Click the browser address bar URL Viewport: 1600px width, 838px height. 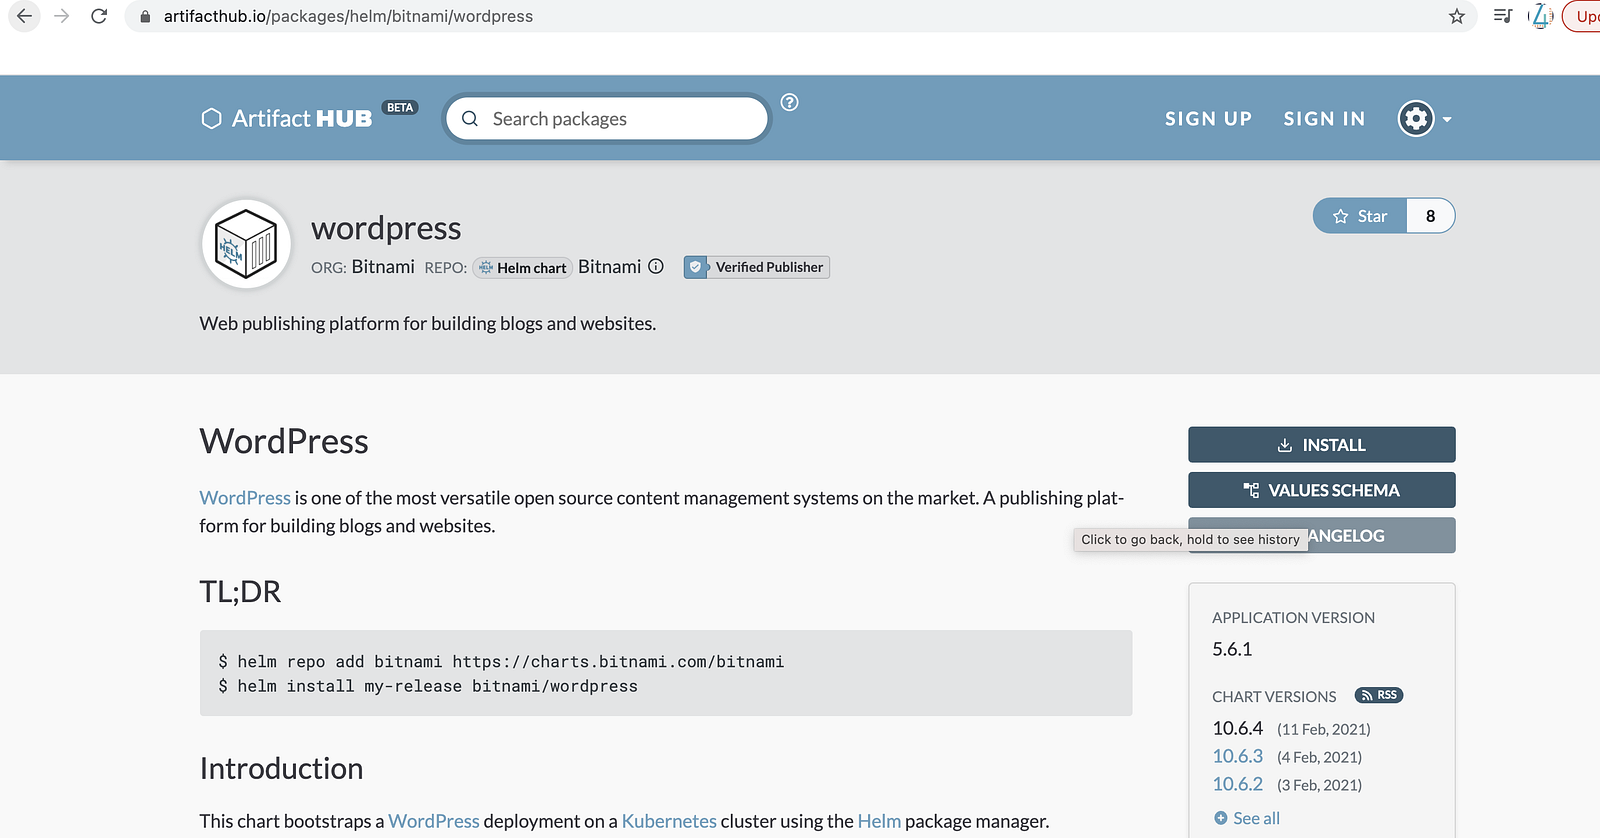[348, 16]
